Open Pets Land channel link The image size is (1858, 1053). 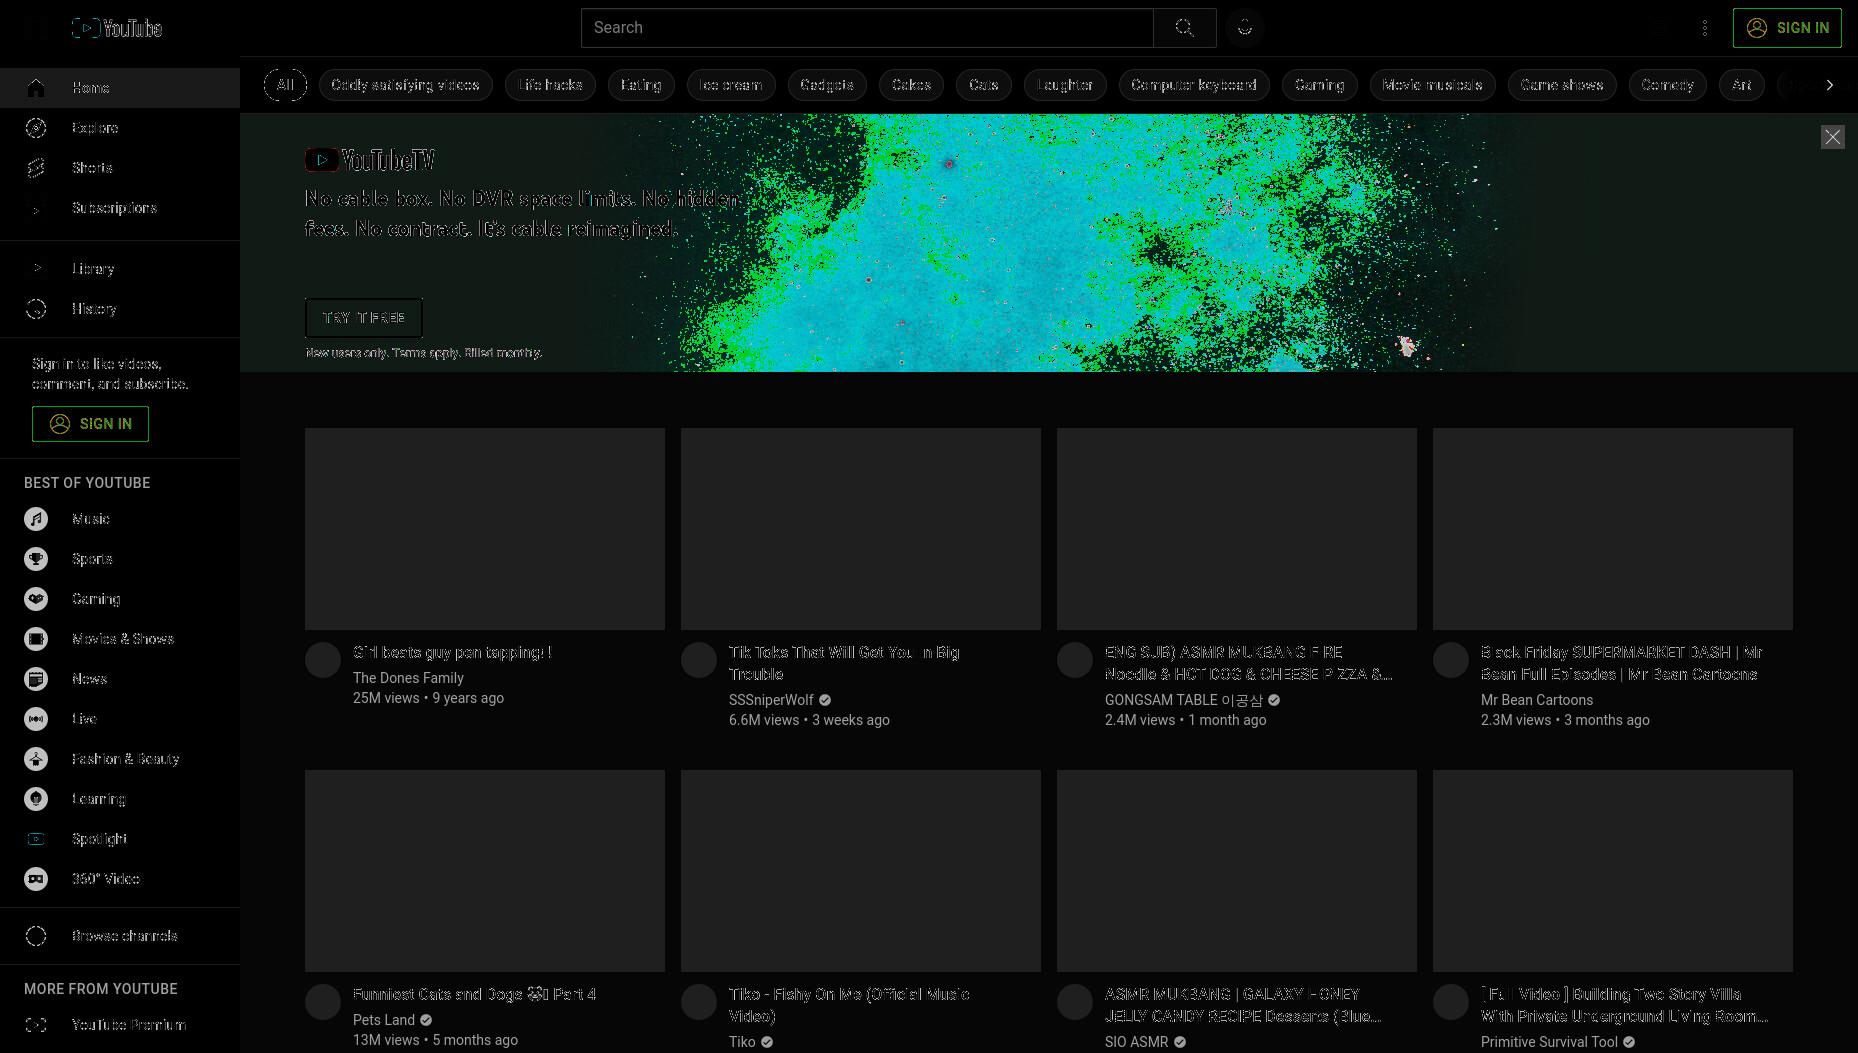[x=384, y=1020]
